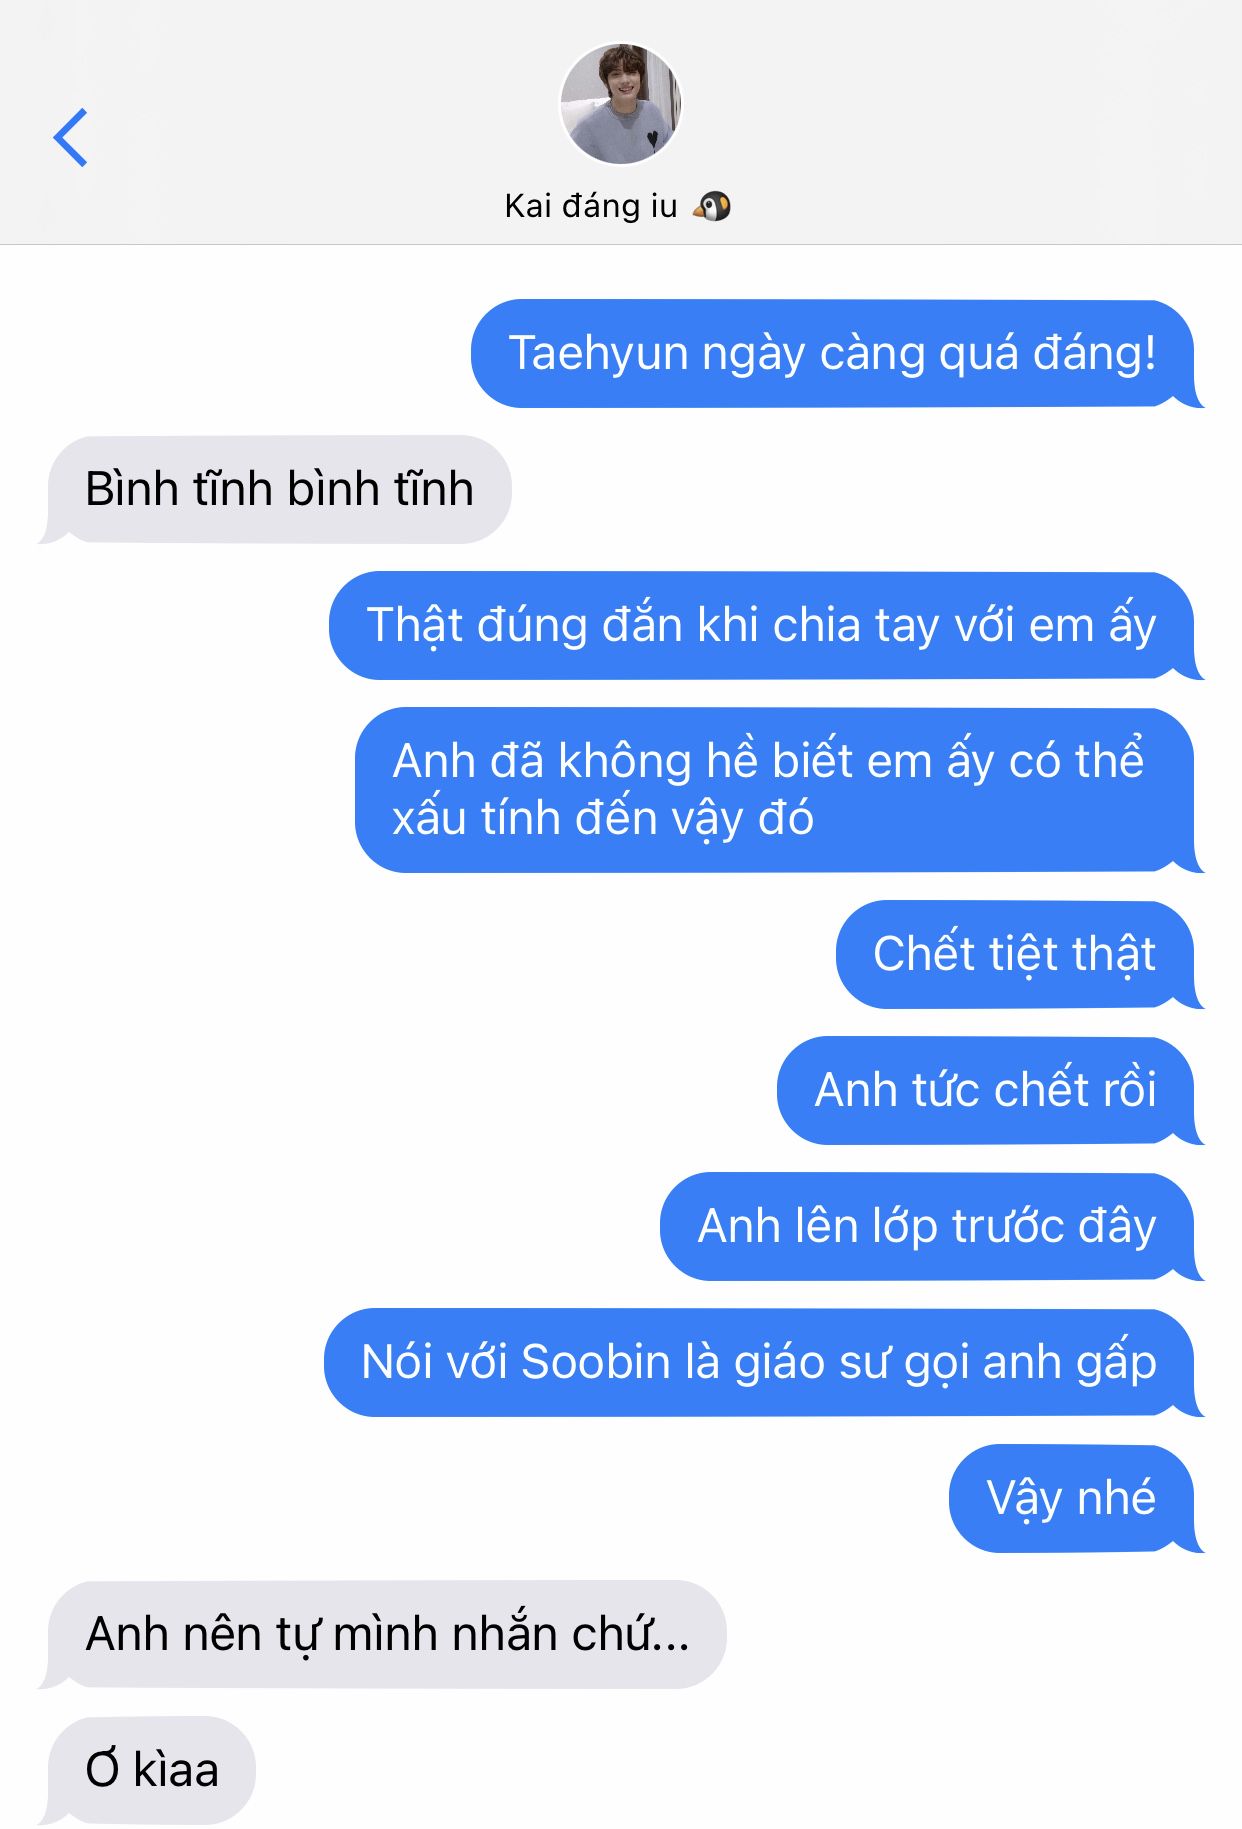Tap the blue back arrow
Image resolution: width=1242 pixels, height=1829 pixels.
click(70, 137)
